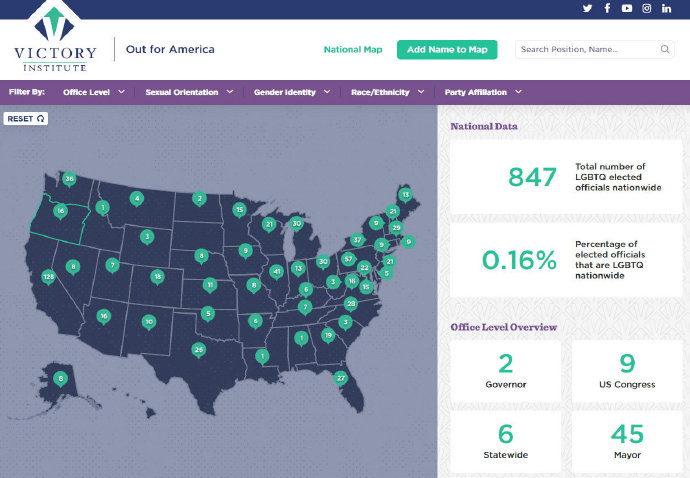This screenshot has height=478, width=690.
Task: Open the Race/Ethnicity filter menu
Action: tap(388, 92)
